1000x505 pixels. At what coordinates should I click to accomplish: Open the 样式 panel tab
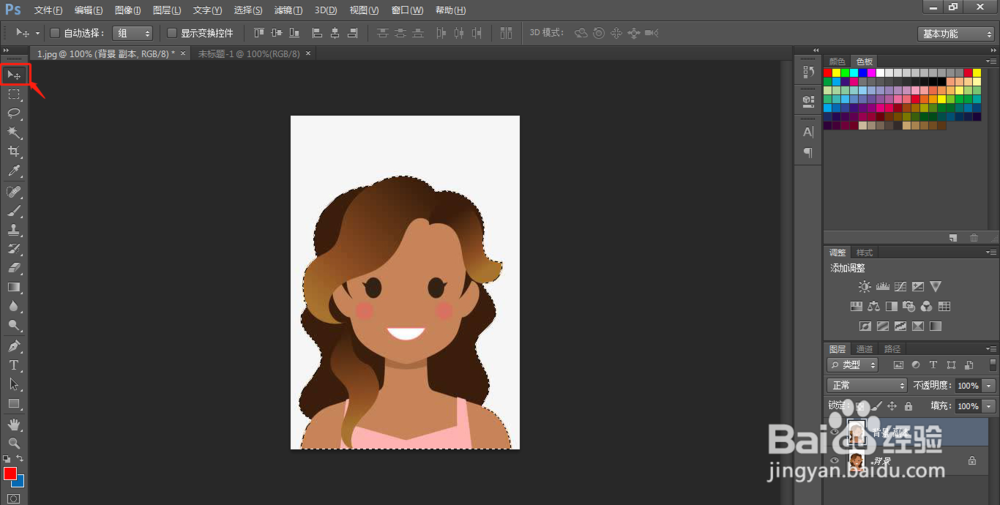pos(864,252)
